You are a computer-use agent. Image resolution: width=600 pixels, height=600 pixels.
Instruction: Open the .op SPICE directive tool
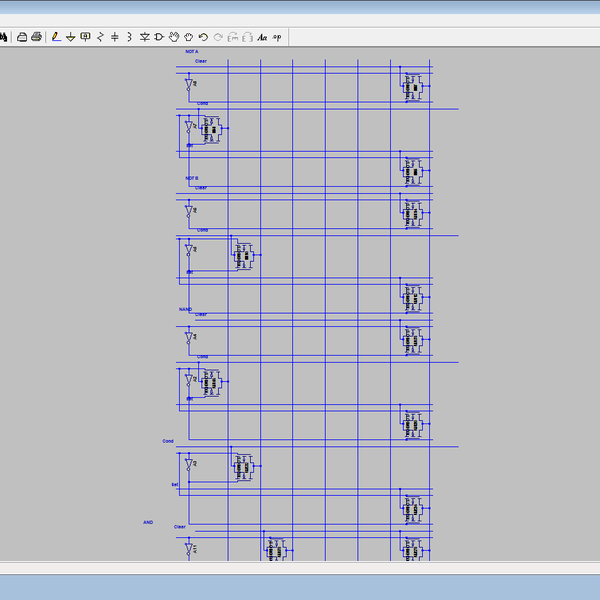click(277, 37)
